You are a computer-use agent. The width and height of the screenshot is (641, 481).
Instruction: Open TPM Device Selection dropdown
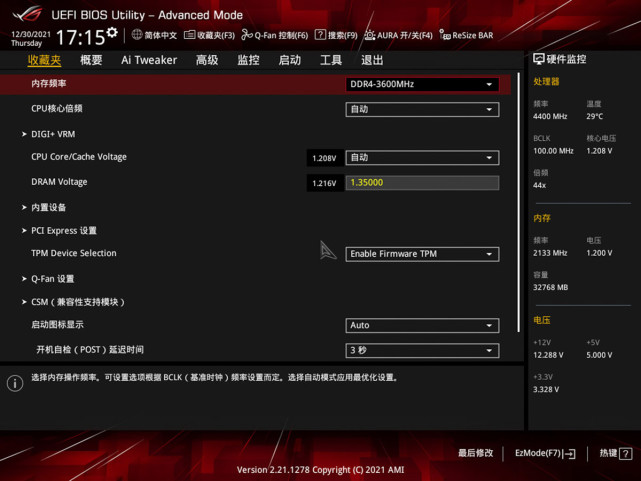pos(422,254)
